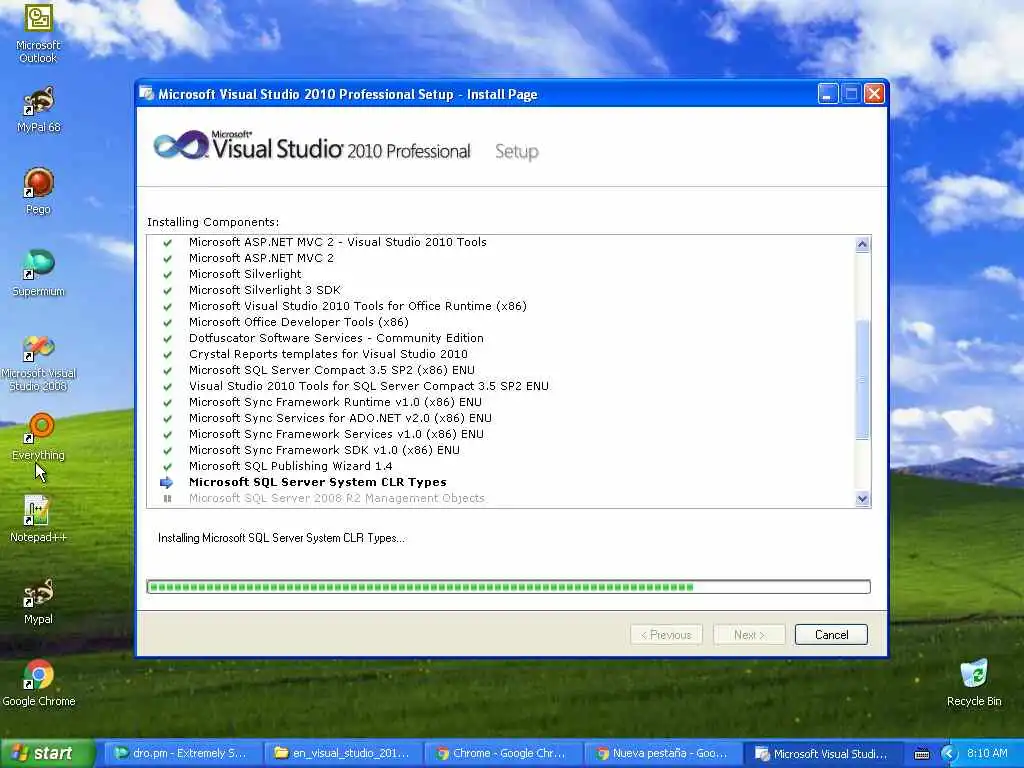This screenshot has width=1024, height=768.
Task: Click the pending icon beside SQL Server 2008 R2 Management Objects
Action: (x=167, y=498)
